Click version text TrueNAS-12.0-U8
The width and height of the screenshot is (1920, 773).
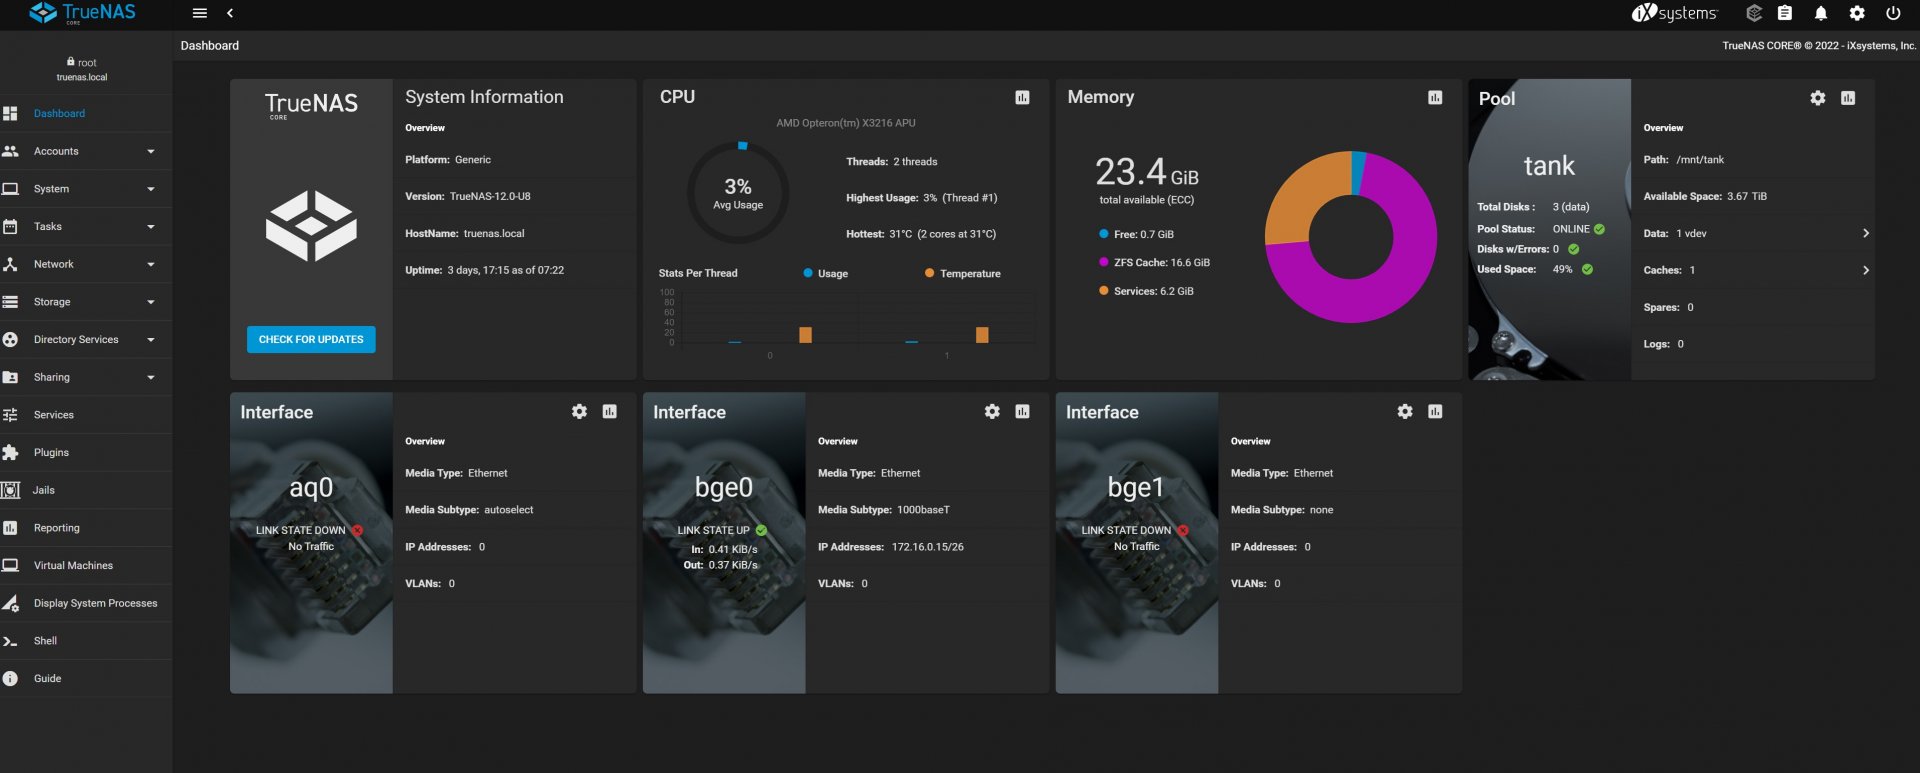pos(490,197)
